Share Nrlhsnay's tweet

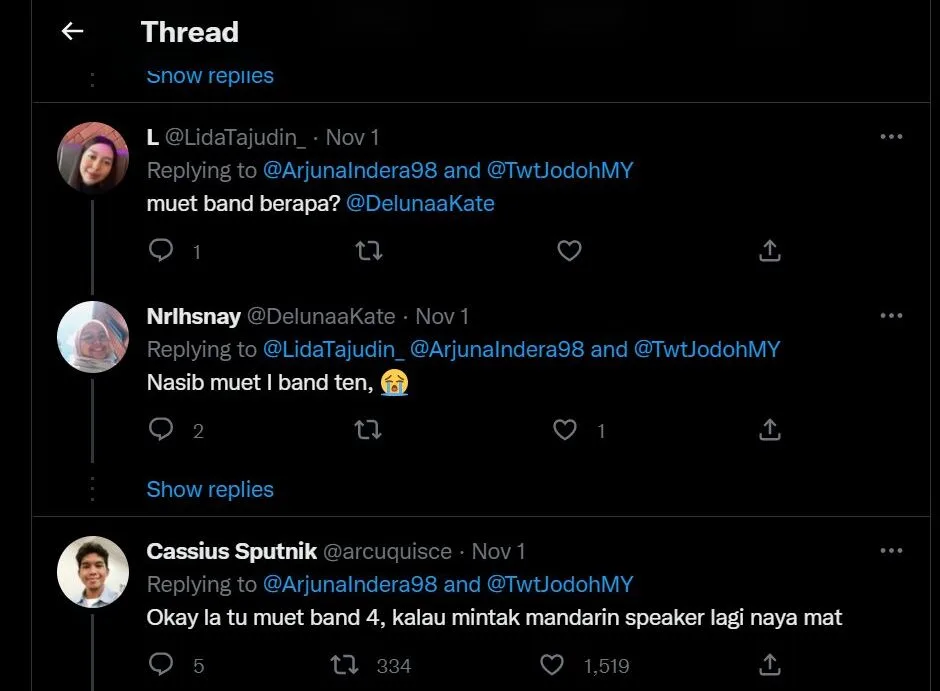(x=769, y=430)
